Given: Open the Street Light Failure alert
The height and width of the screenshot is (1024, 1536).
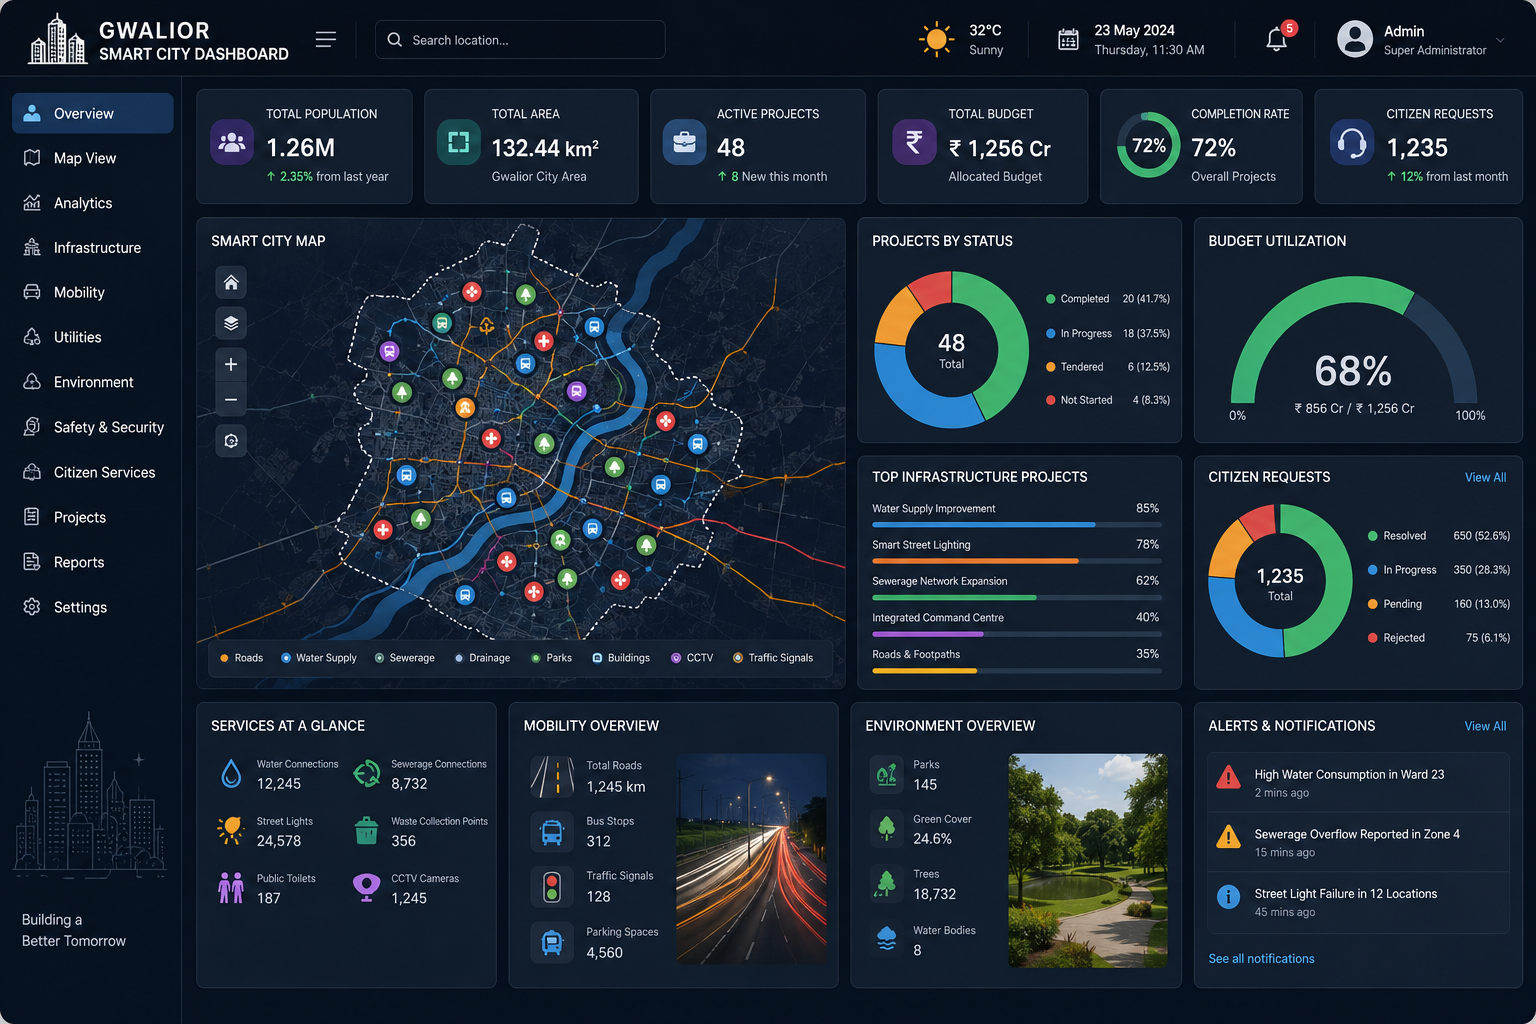Looking at the screenshot, I should click(1358, 902).
